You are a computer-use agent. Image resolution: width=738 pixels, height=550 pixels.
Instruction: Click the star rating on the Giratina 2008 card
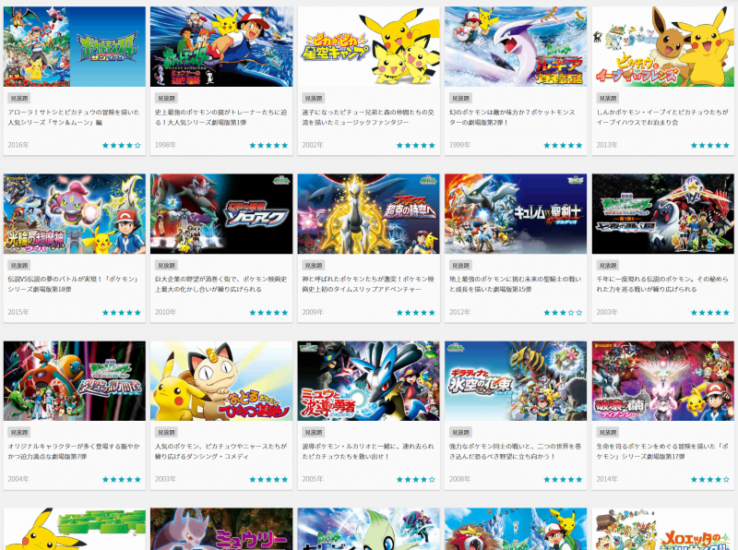[x=563, y=479]
